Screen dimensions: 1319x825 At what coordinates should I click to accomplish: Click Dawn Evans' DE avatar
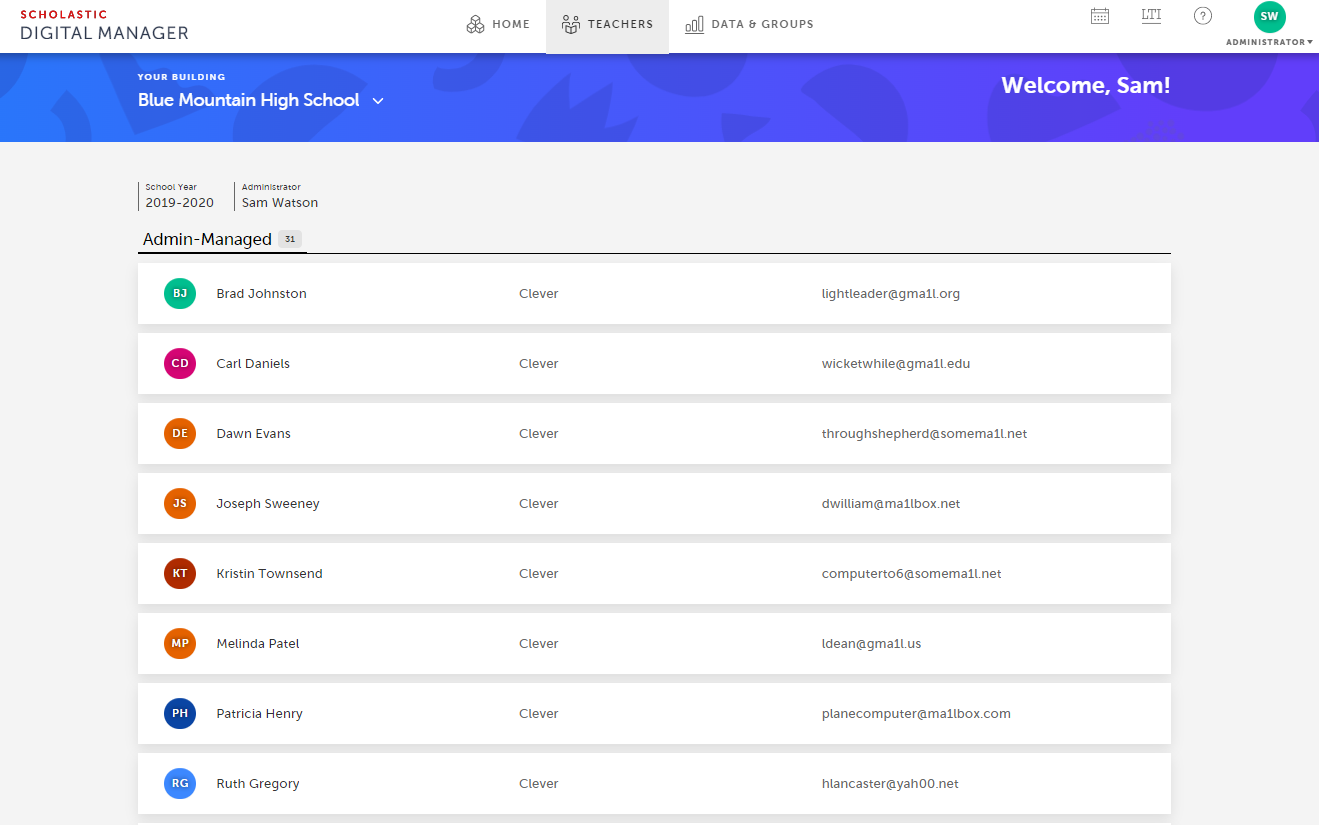click(180, 433)
